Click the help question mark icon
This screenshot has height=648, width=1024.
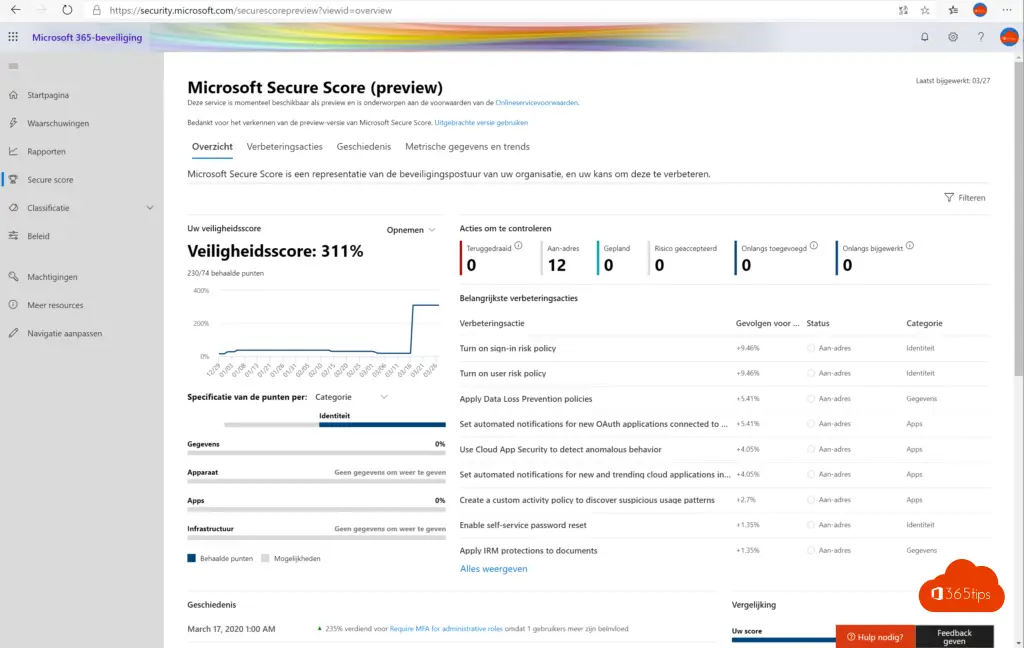coord(980,37)
